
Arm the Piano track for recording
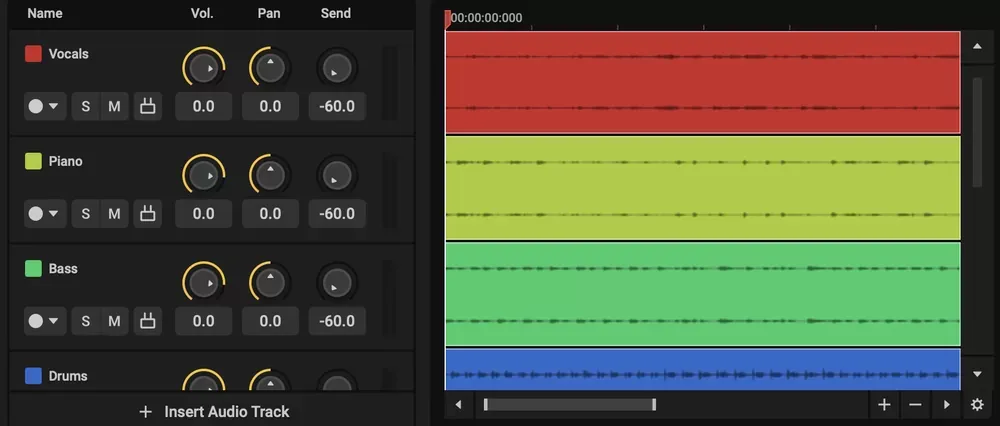(x=36, y=214)
